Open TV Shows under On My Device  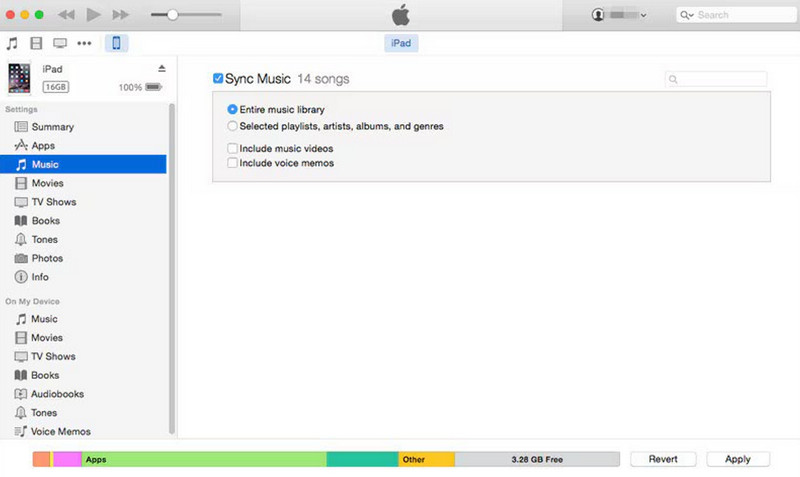[x=83, y=357]
